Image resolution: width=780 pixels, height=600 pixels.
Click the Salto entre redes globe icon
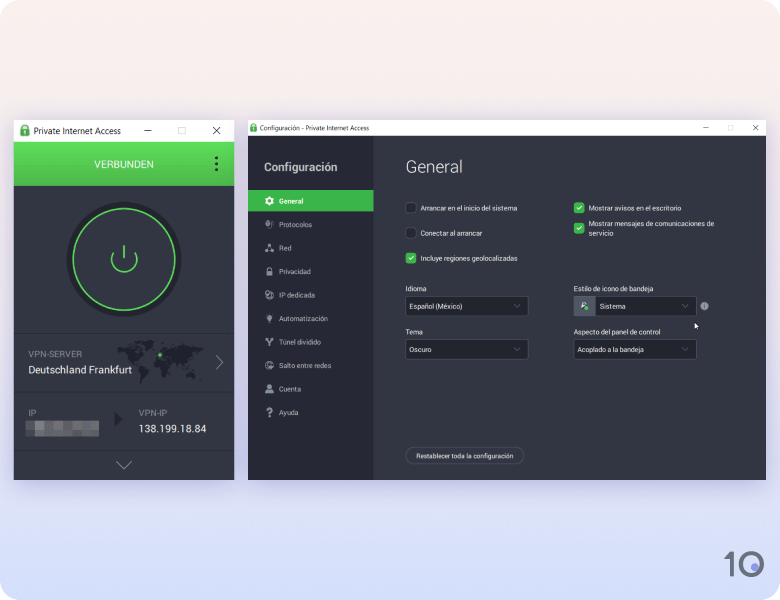269,365
